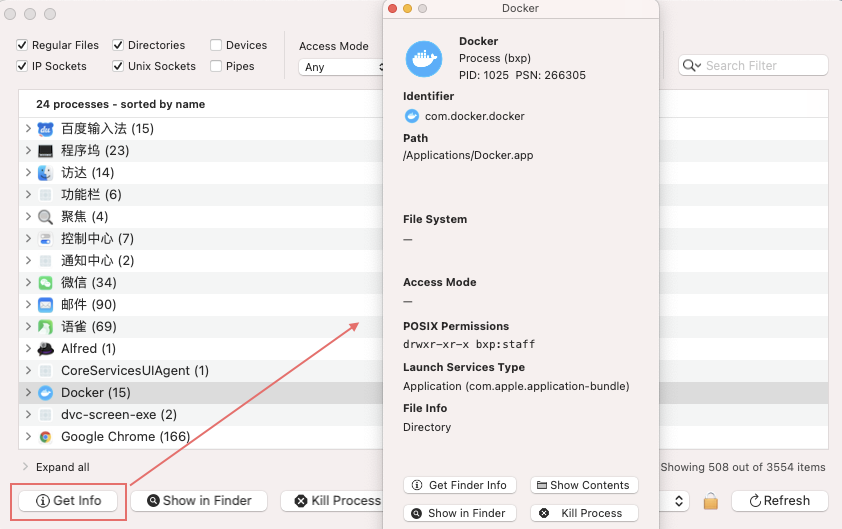842x529 pixels.
Task: Click 'Showing 508 out of 3554 items' status
Action: (x=743, y=467)
